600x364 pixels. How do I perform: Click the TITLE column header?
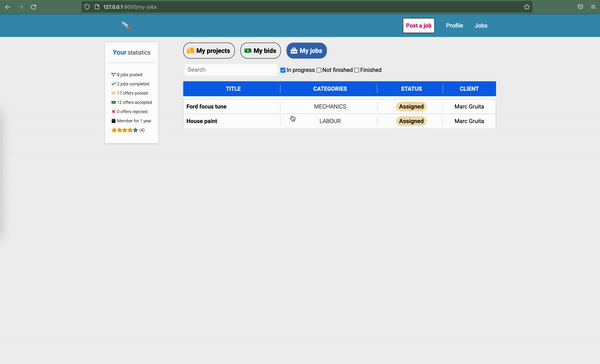click(x=233, y=89)
